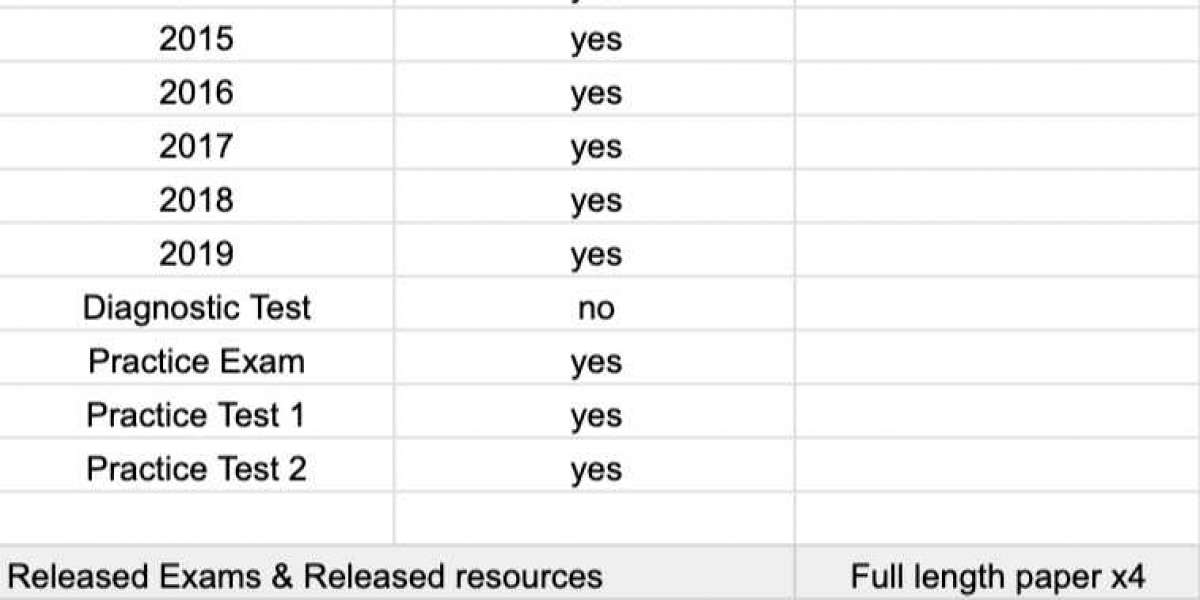
Task: Select the "yes" value for Practice Test 1
Action: click(x=595, y=416)
